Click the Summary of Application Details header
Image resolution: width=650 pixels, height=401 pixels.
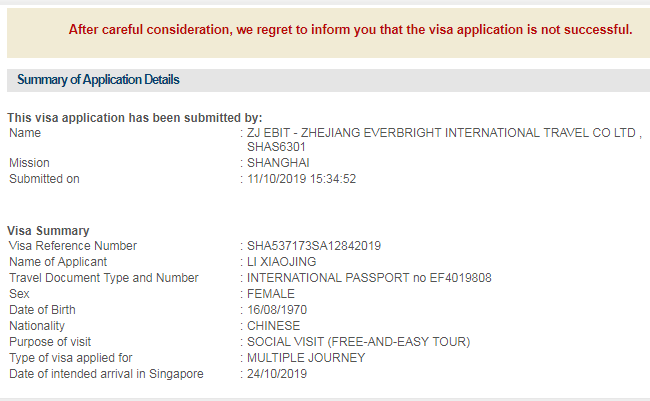click(98, 80)
